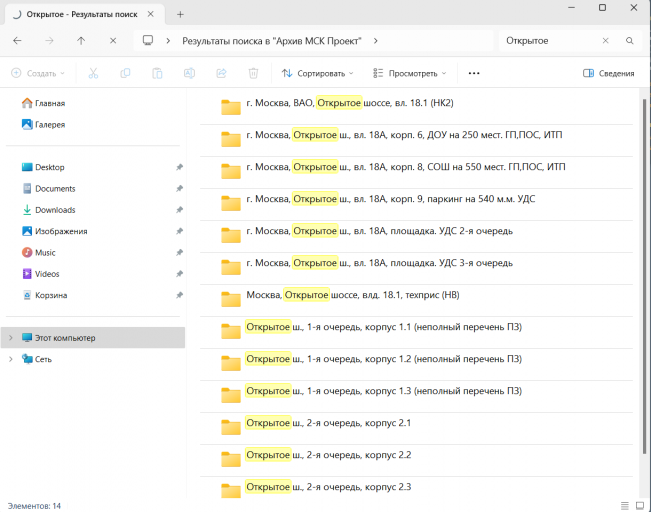Click the Paste clipboard icon
The width and height of the screenshot is (651, 512).
(x=157, y=73)
